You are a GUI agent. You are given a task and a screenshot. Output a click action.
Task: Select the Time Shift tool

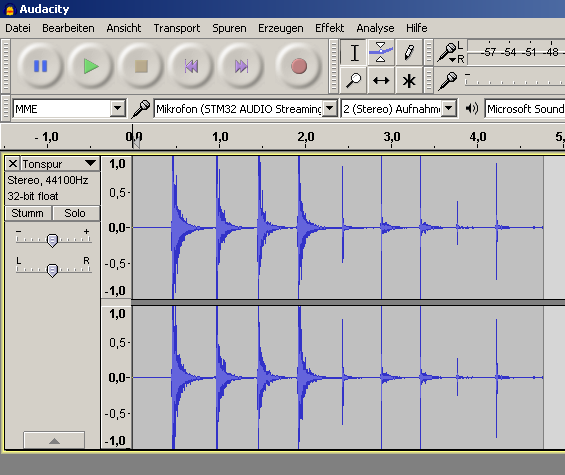pos(381,80)
